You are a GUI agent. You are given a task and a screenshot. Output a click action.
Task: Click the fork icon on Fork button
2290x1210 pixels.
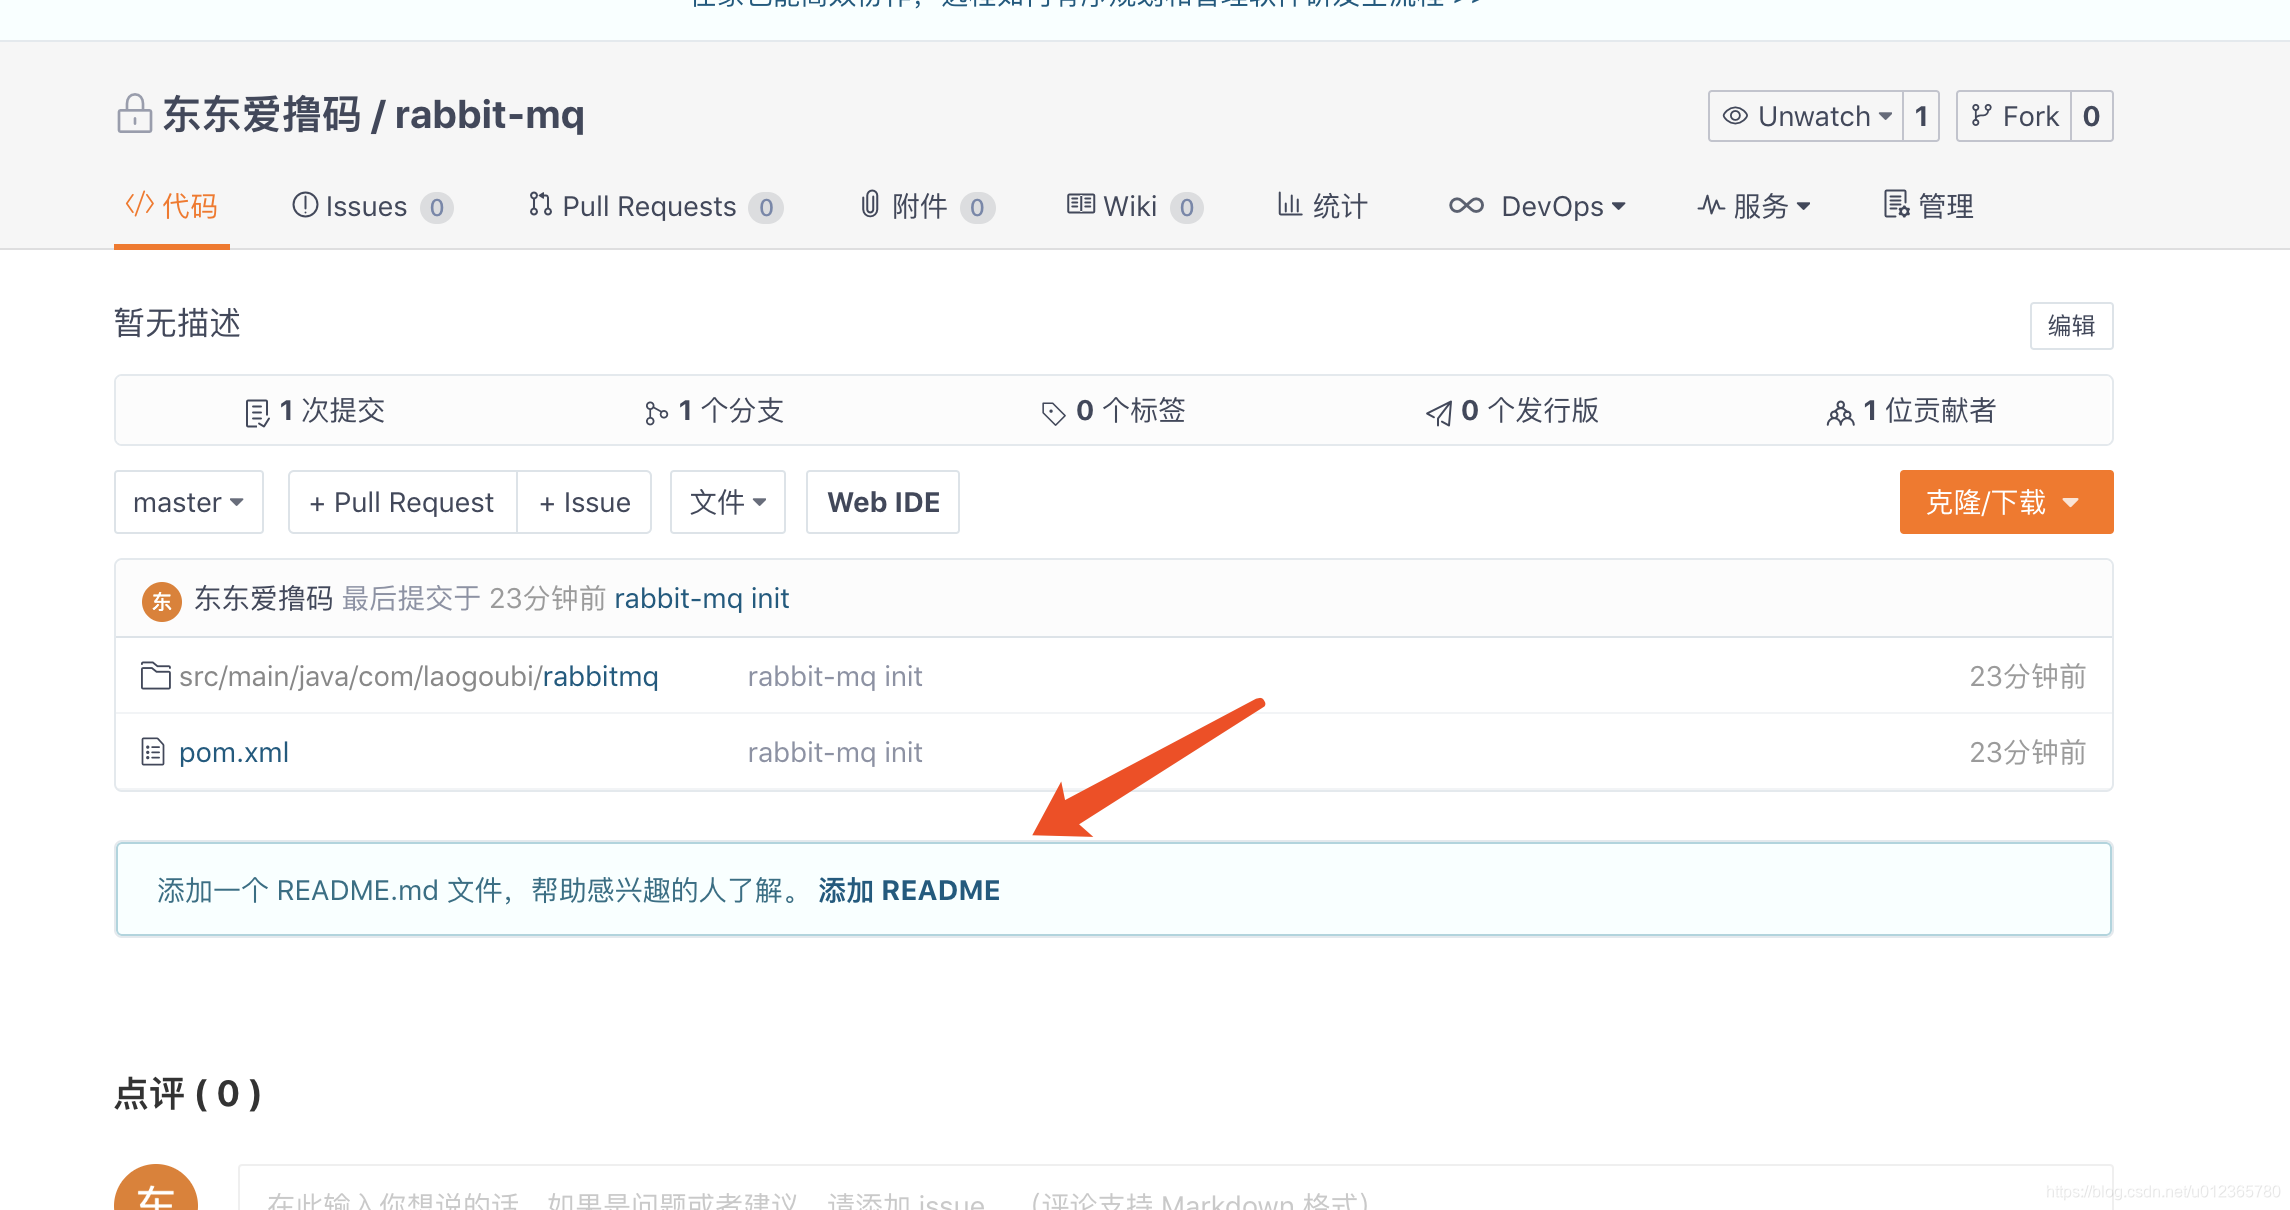pyautogui.click(x=1981, y=116)
